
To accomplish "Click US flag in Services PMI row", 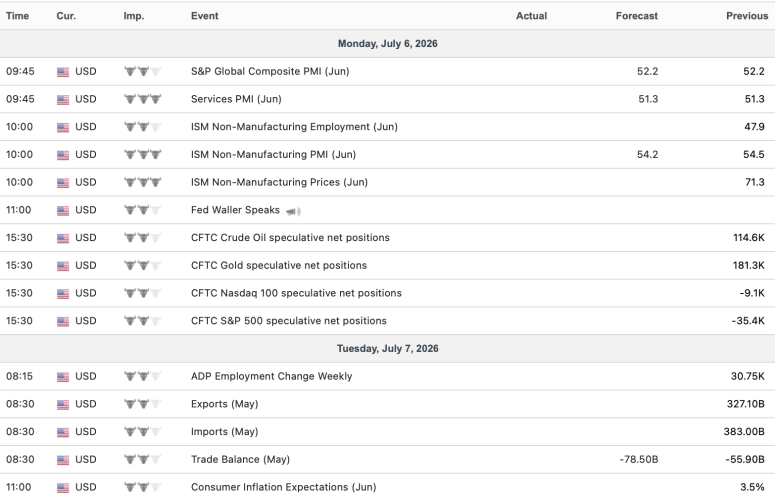I will [63, 99].
